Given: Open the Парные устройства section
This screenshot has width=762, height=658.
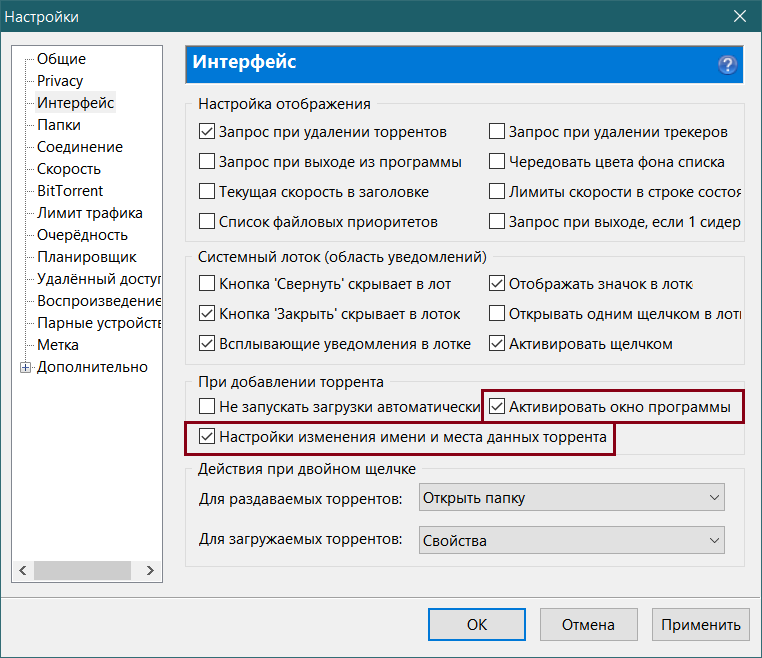Looking at the screenshot, I should point(99,323).
